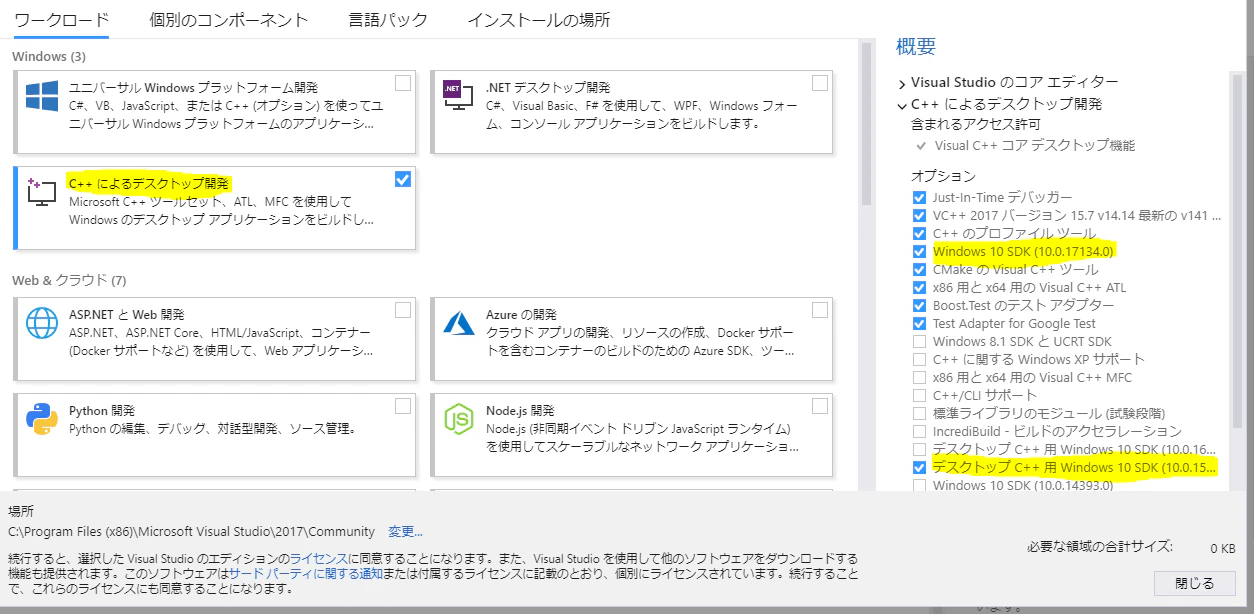Uncheck the C++ によるデスクトップ開発 workload checkbox

(402, 179)
